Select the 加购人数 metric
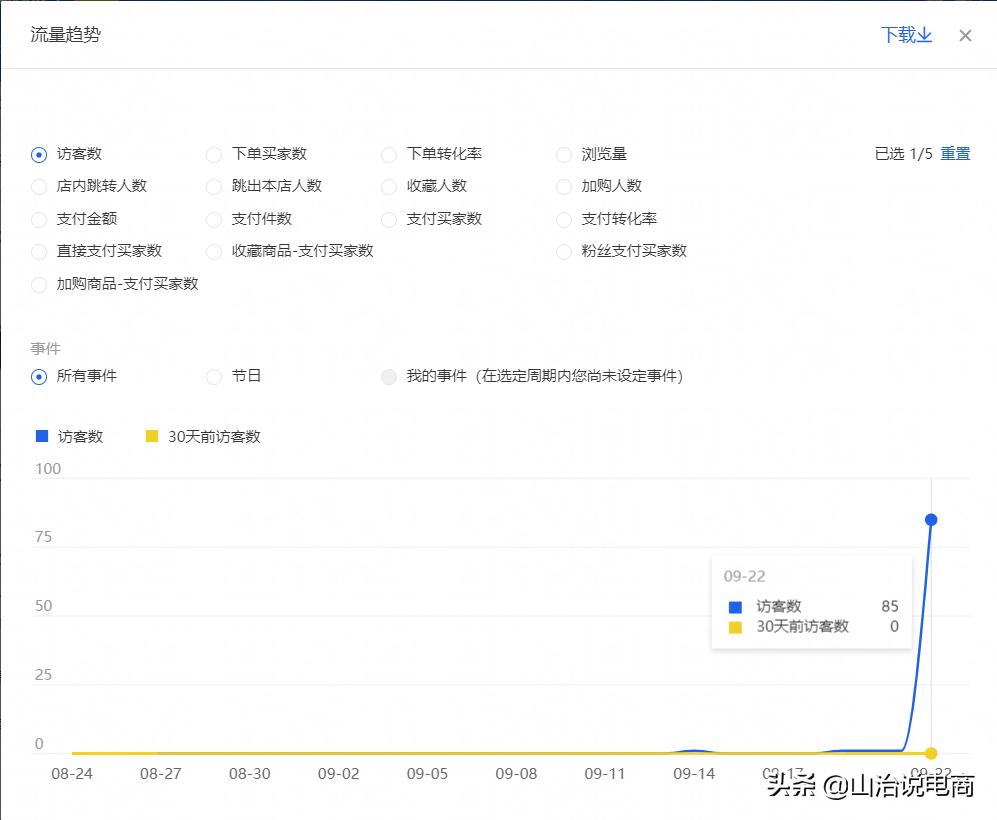This screenshot has height=820, width=997. pos(564,186)
